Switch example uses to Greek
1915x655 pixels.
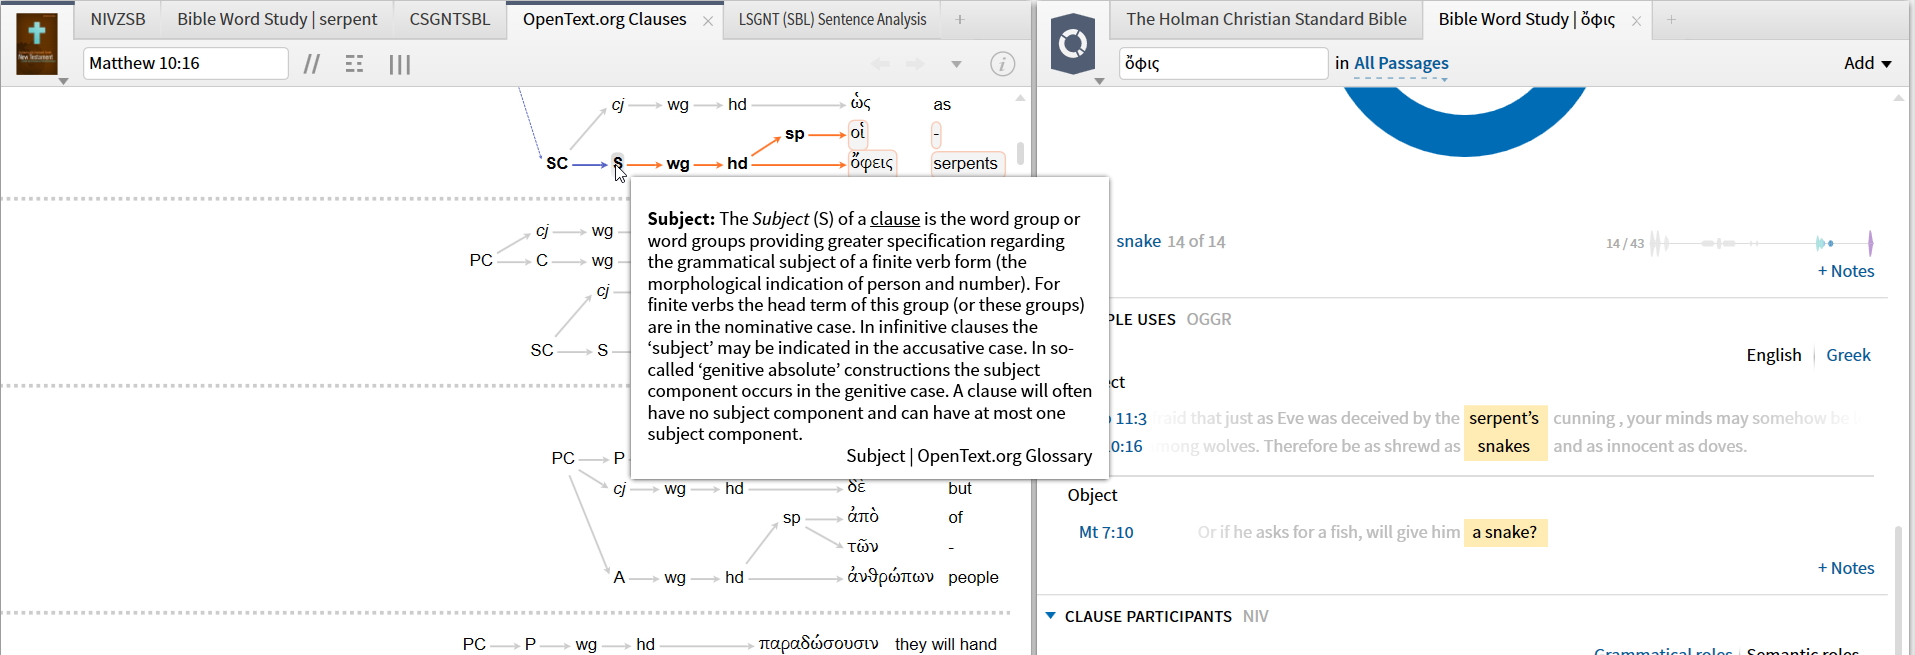tap(1848, 355)
